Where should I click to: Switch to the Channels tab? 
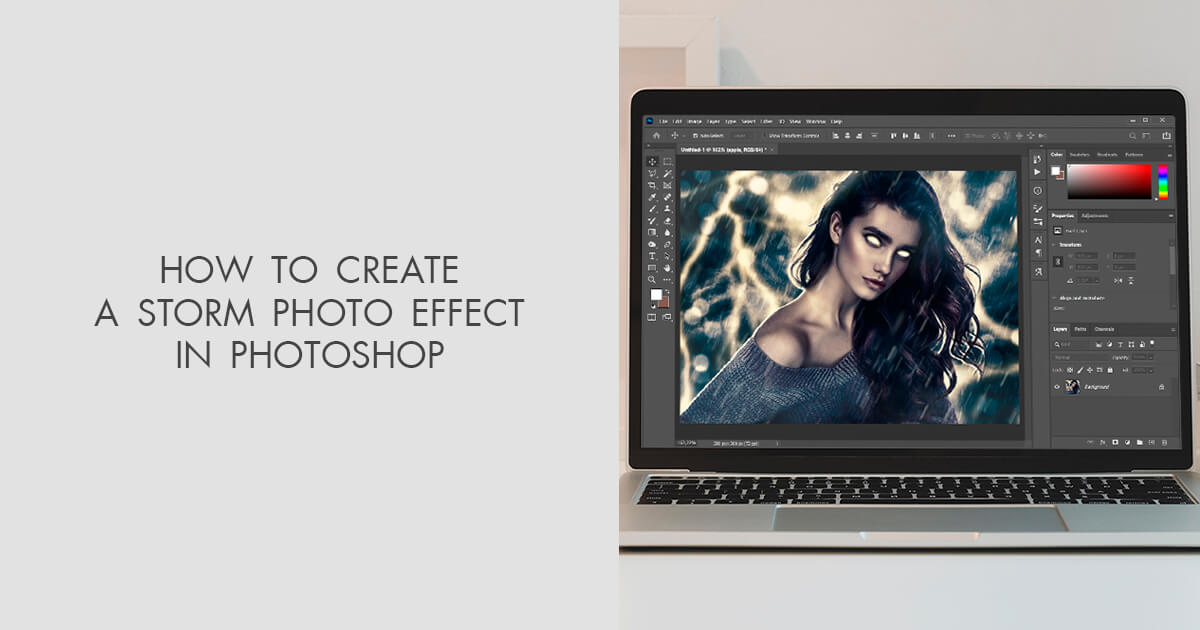(x=1104, y=329)
